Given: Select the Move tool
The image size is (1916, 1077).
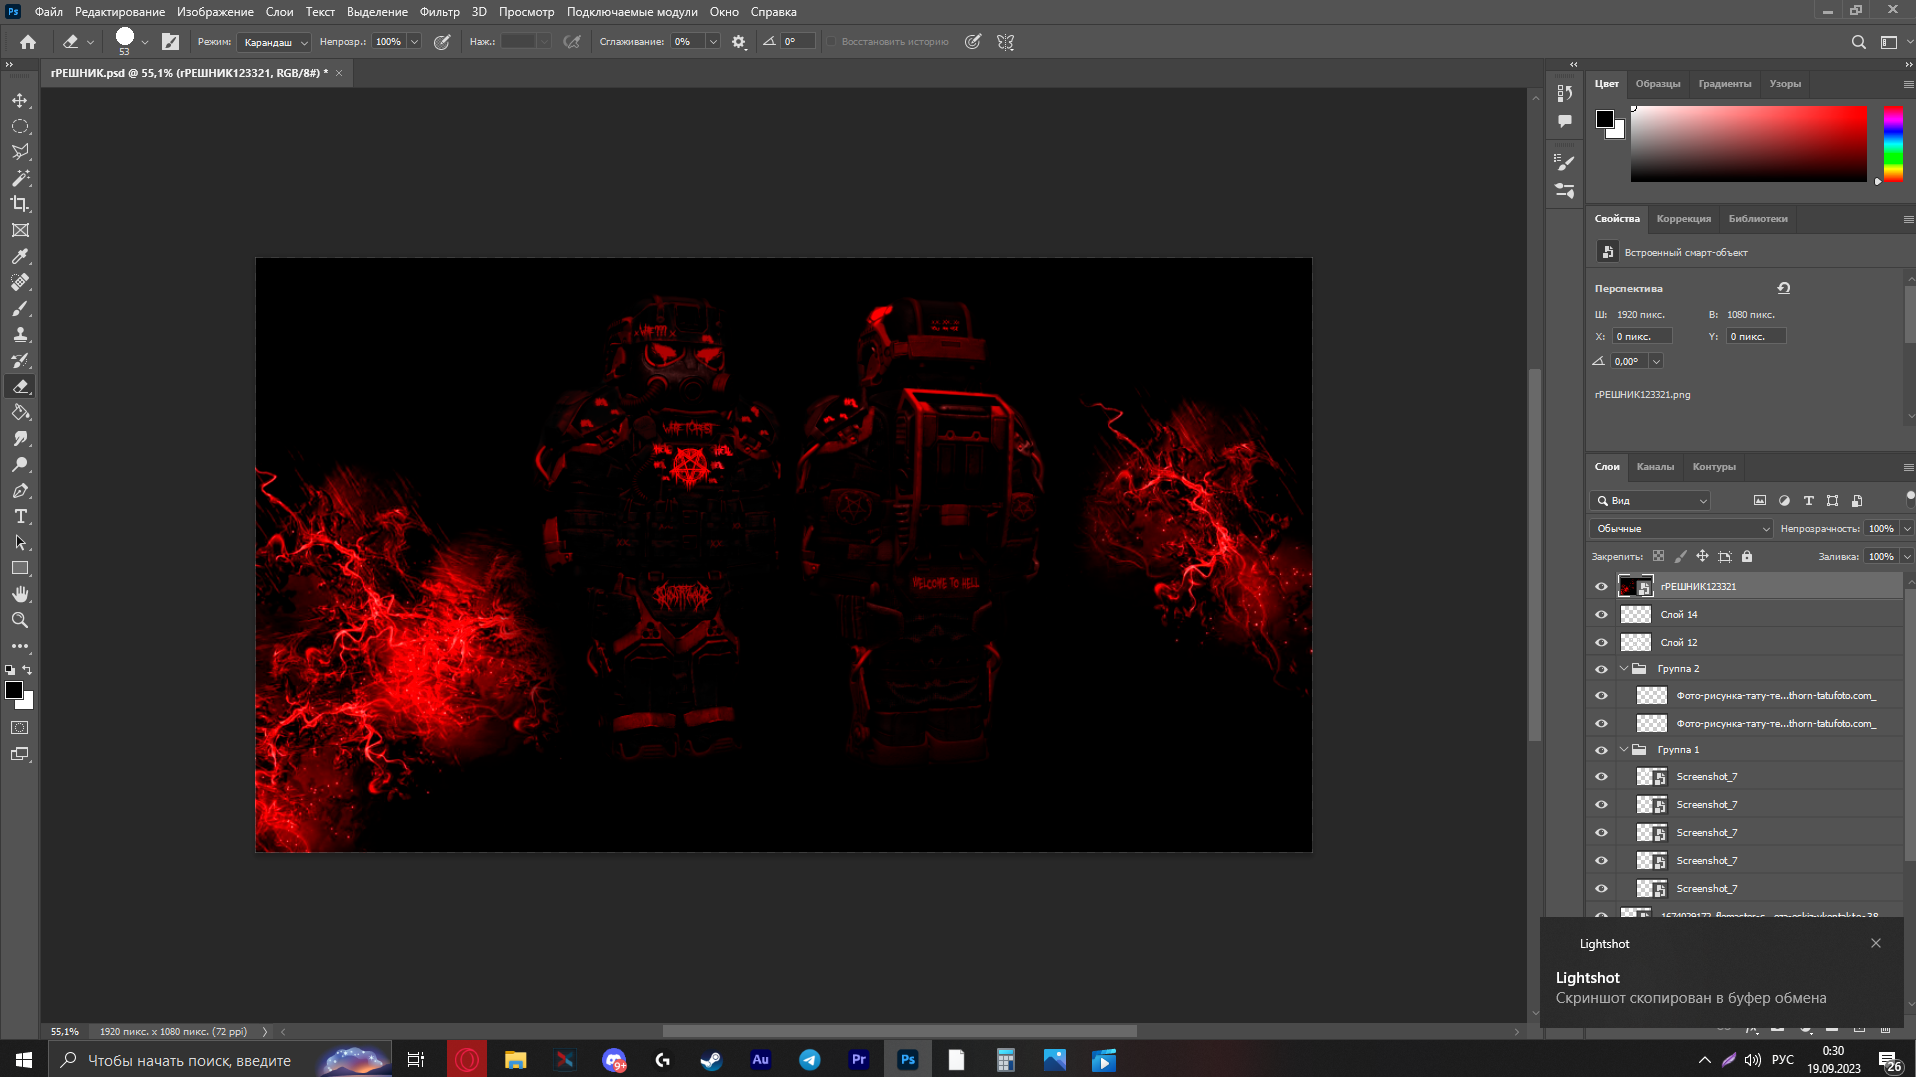Looking at the screenshot, I should (x=20, y=101).
